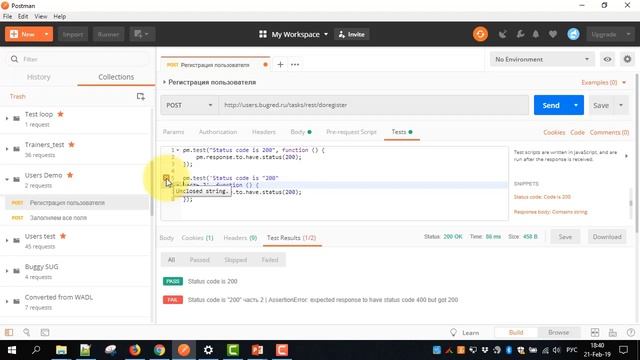Add a new request tab with plus
Viewport: 640px width, 360px height.
pyautogui.click(x=280, y=64)
